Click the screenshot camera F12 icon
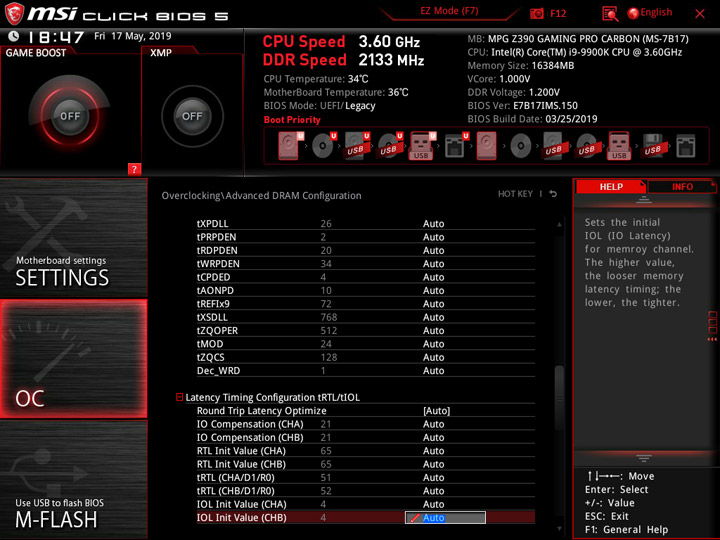The image size is (720, 540). point(536,13)
